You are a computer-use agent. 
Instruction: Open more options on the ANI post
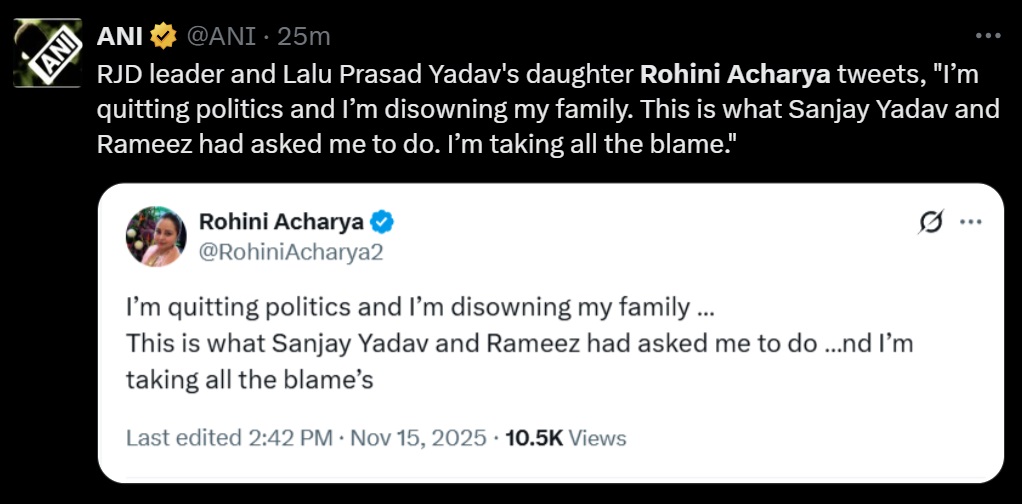[x=988, y=36]
